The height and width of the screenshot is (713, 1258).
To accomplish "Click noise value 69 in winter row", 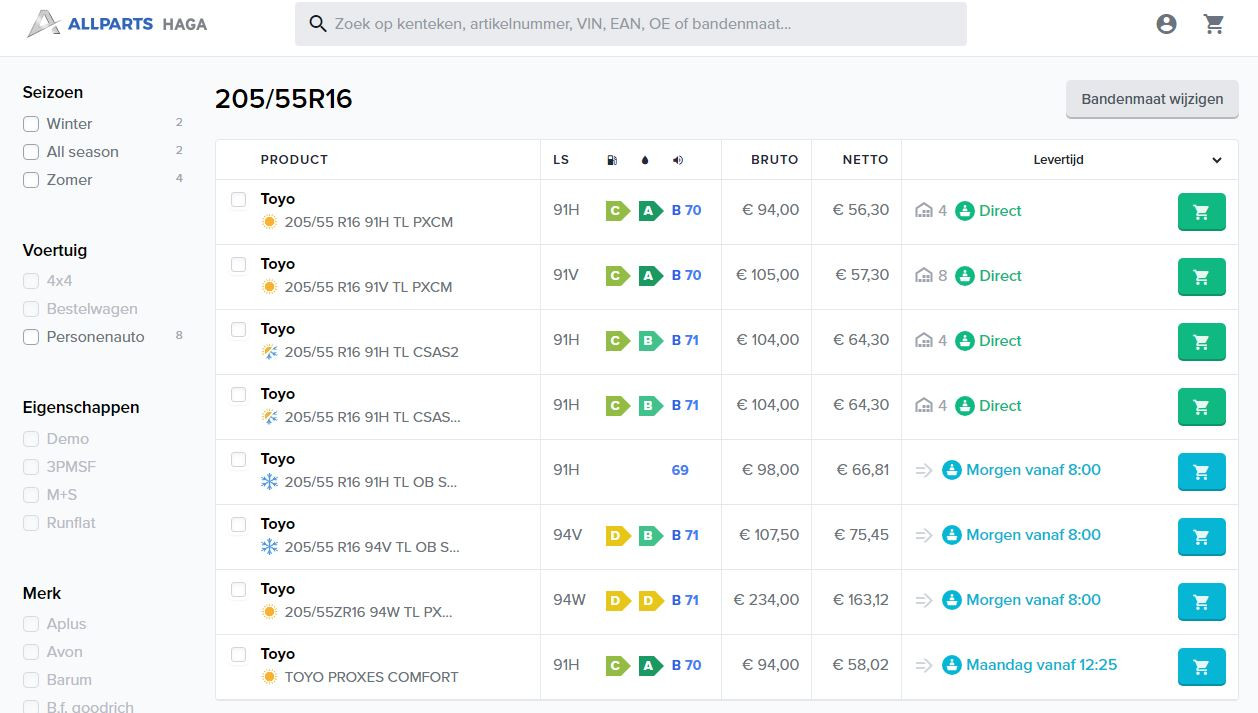I will pos(680,470).
